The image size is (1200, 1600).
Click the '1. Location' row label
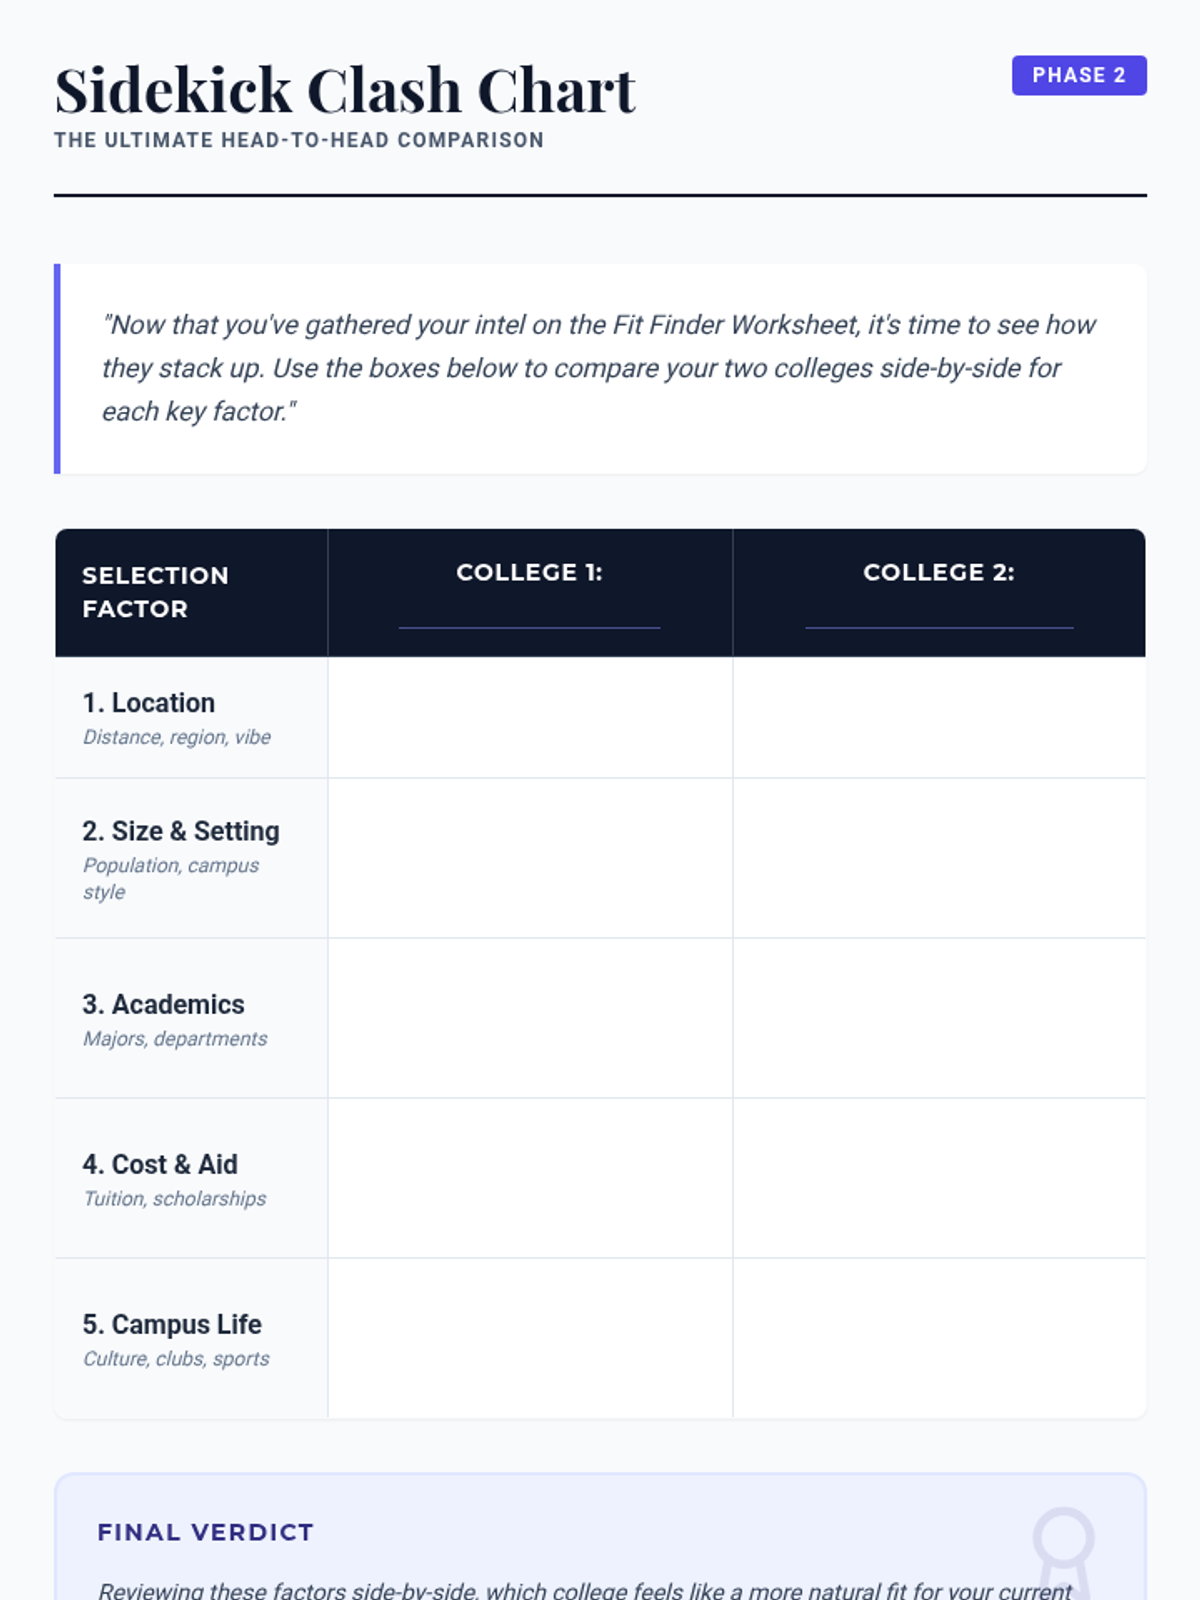(149, 703)
